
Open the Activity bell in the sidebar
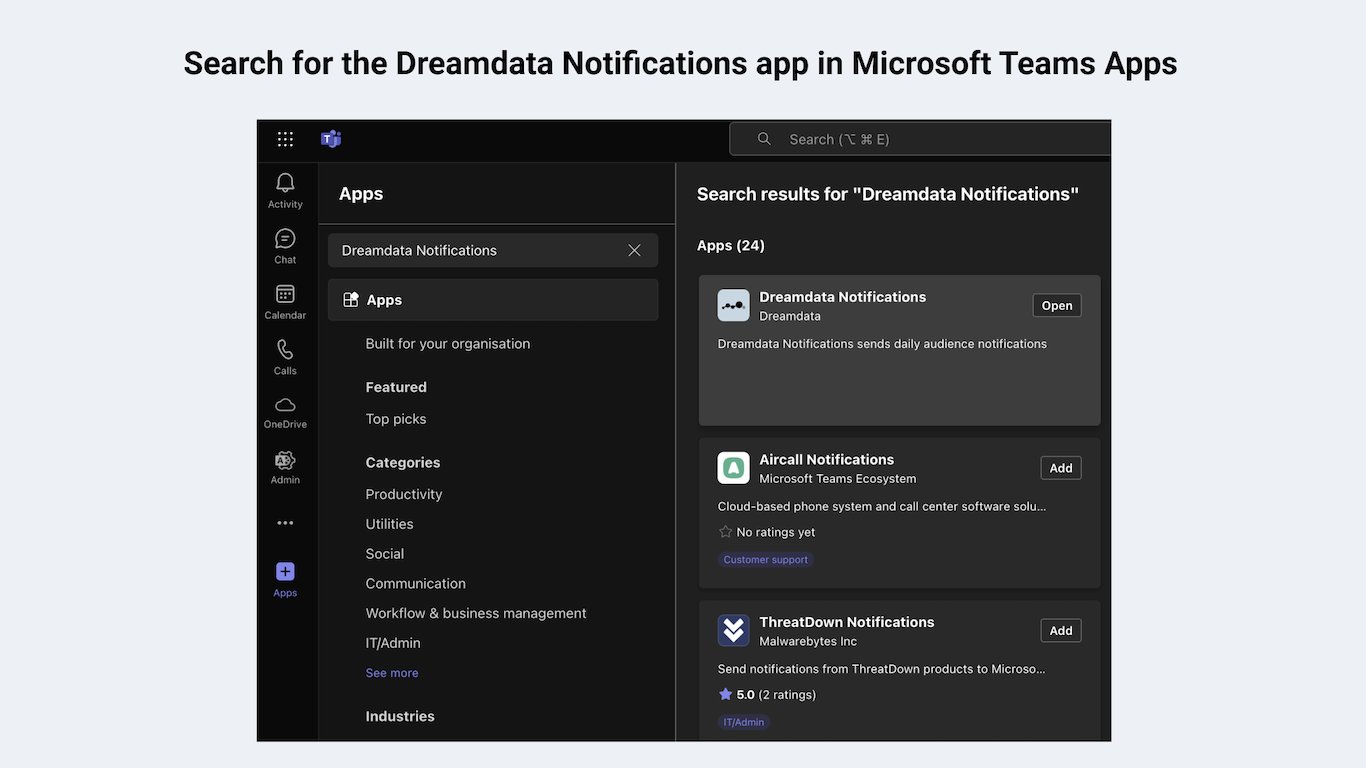click(x=285, y=190)
